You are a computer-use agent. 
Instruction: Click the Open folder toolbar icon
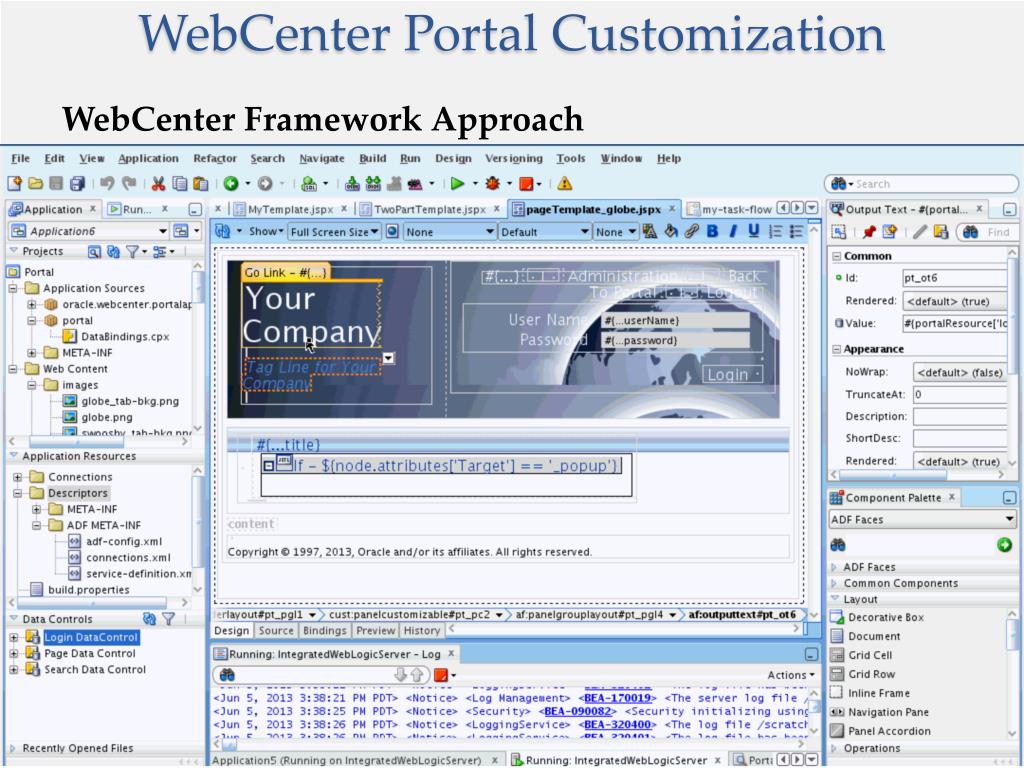[x=36, y=184]
